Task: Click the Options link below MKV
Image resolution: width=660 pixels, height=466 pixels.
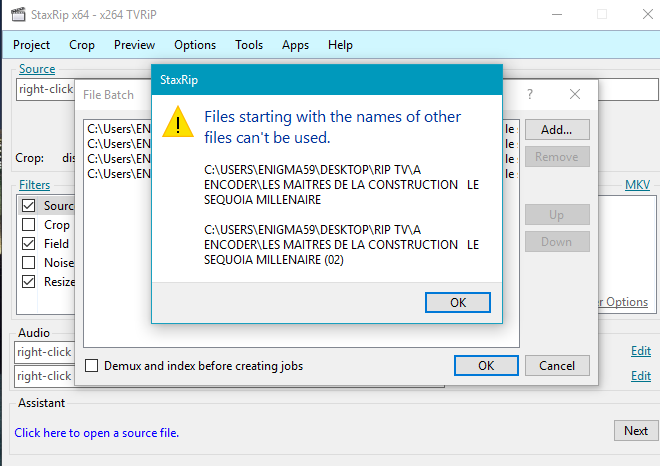Action: pos(623,302)
